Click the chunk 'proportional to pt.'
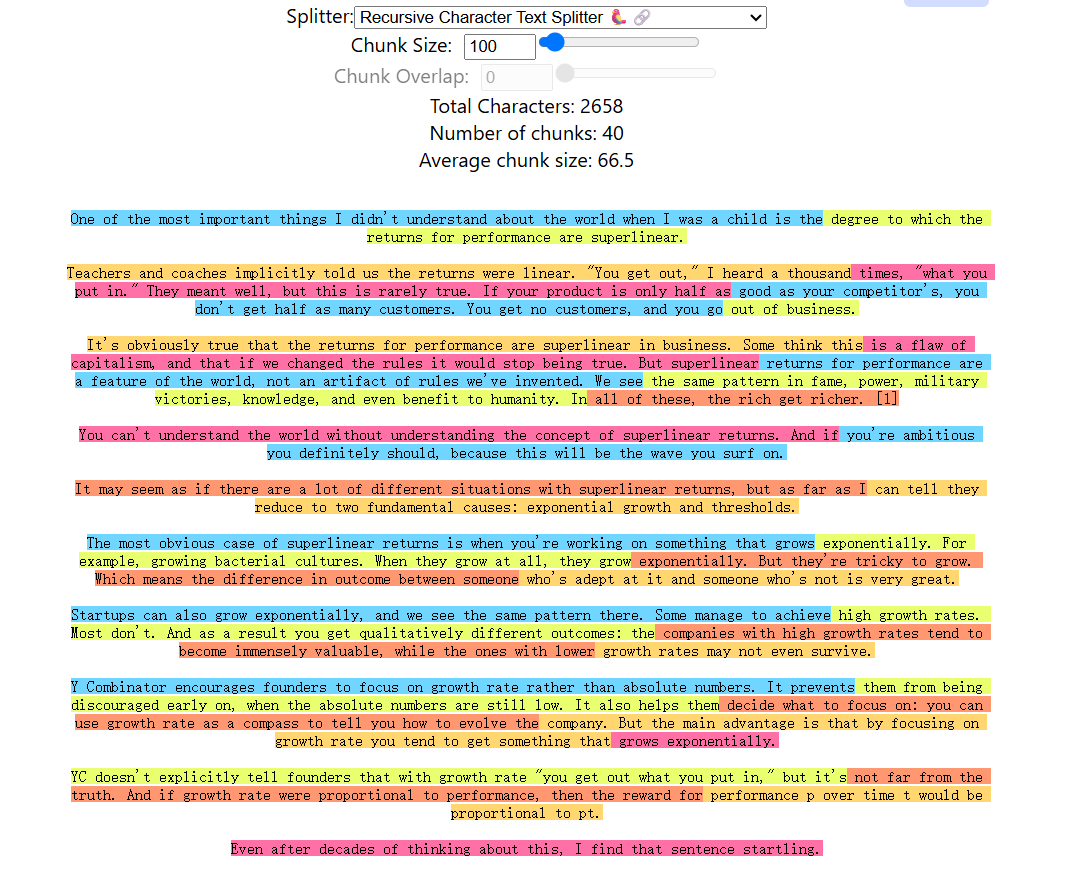Image resolution: width=1085 pixels, height=870 pixels. [527, 813]
